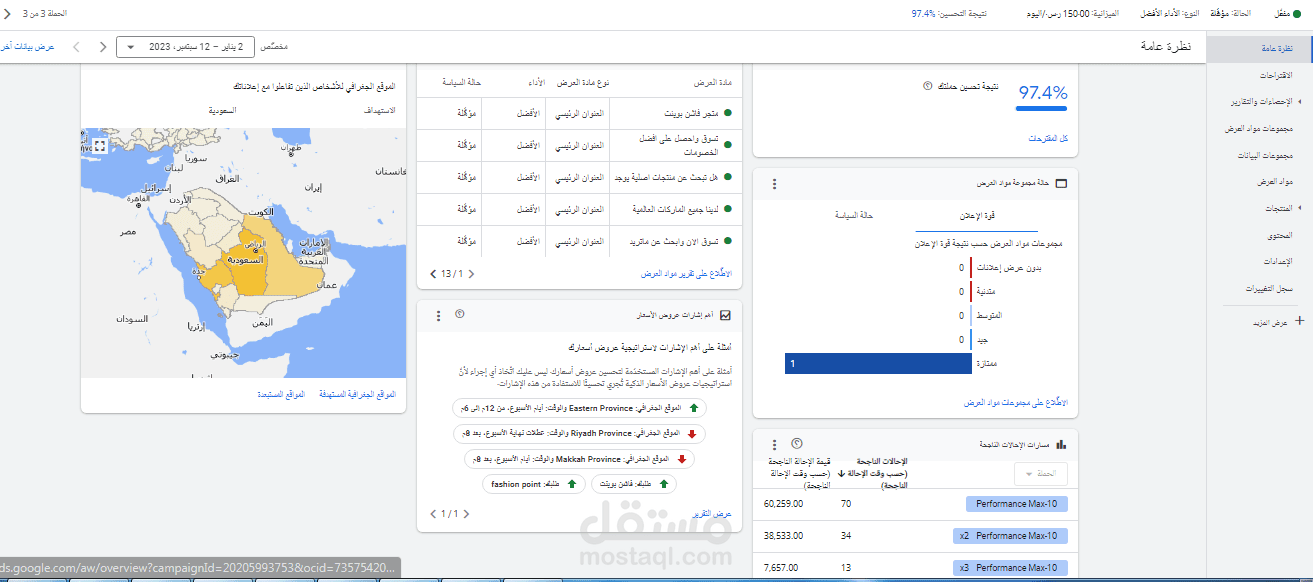Open 'مجموعات البيانات' in the sidebar
This screenshot has height=582, width=1313.
pyautogui.click(x=1266, y=156)
